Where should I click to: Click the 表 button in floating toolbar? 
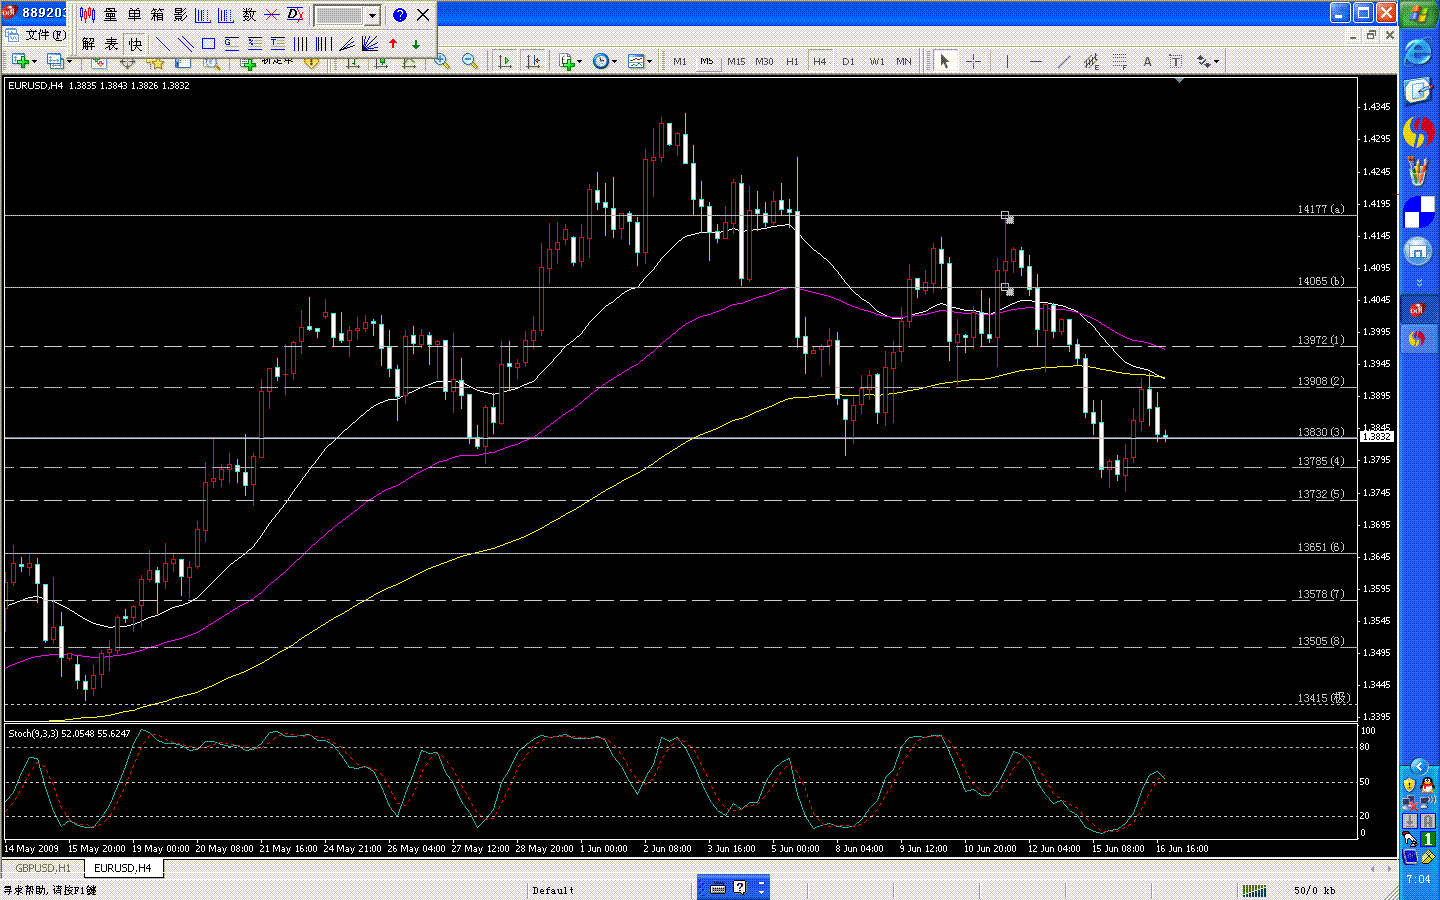pyautogui.click(x=111, y=44)
